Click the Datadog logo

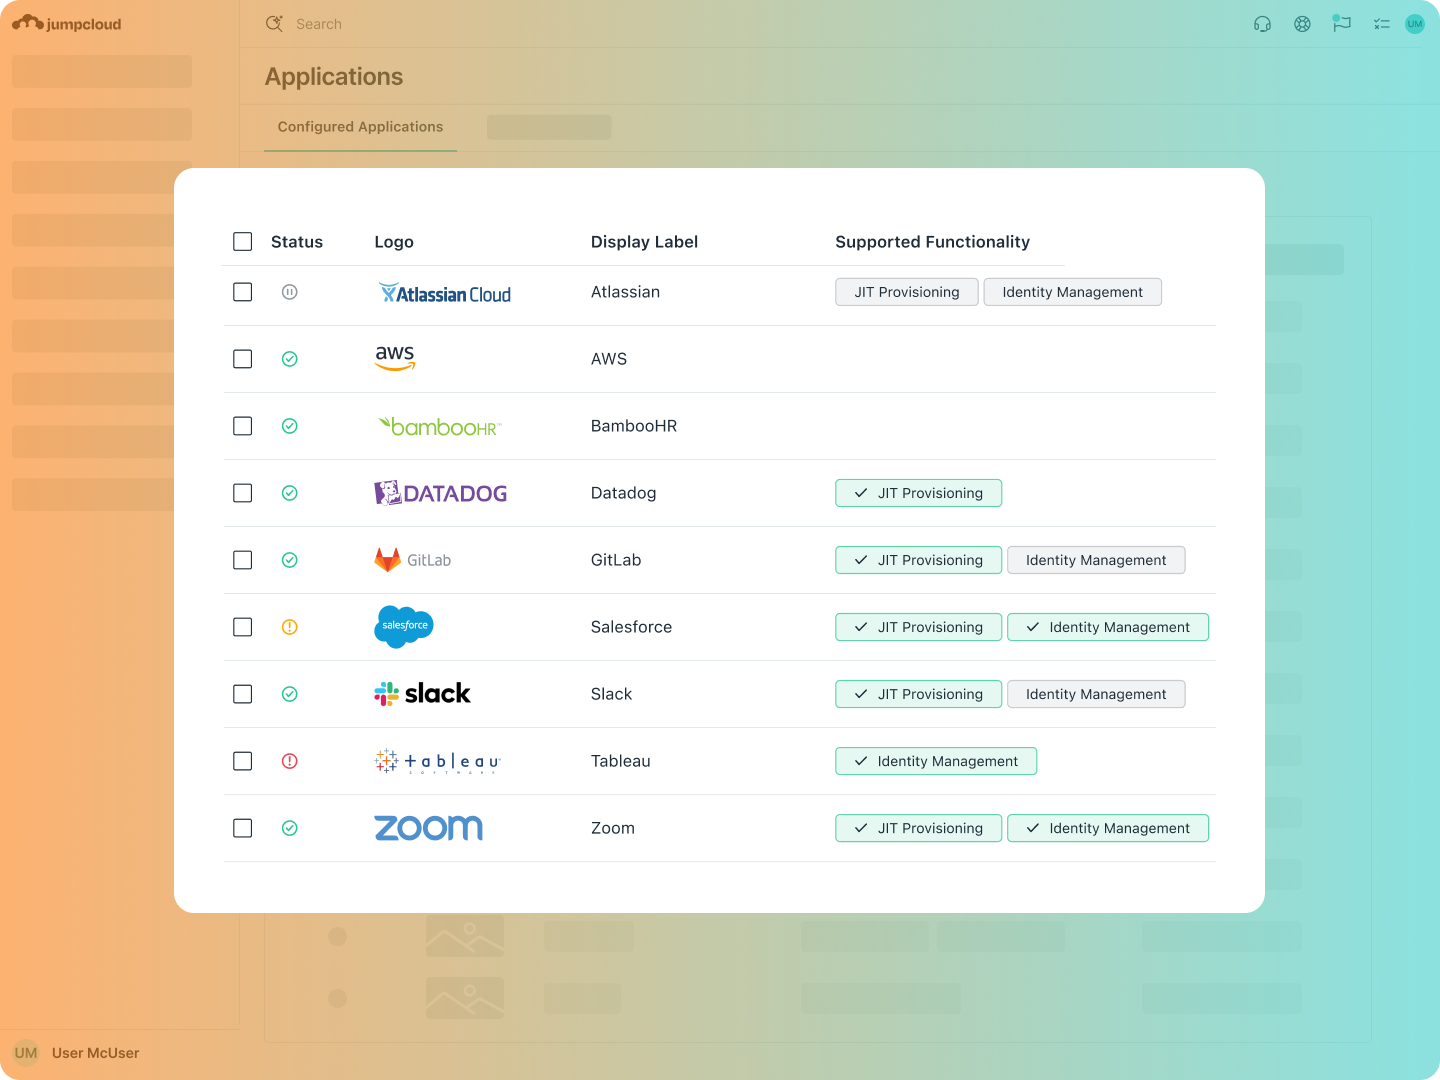[440, 493]
